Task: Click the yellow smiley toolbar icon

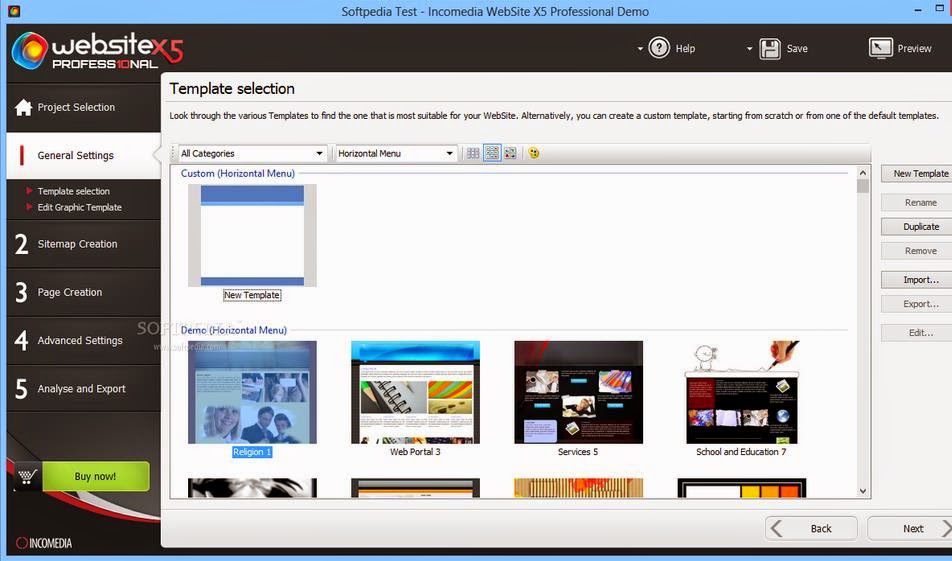Action: (534, 154)
